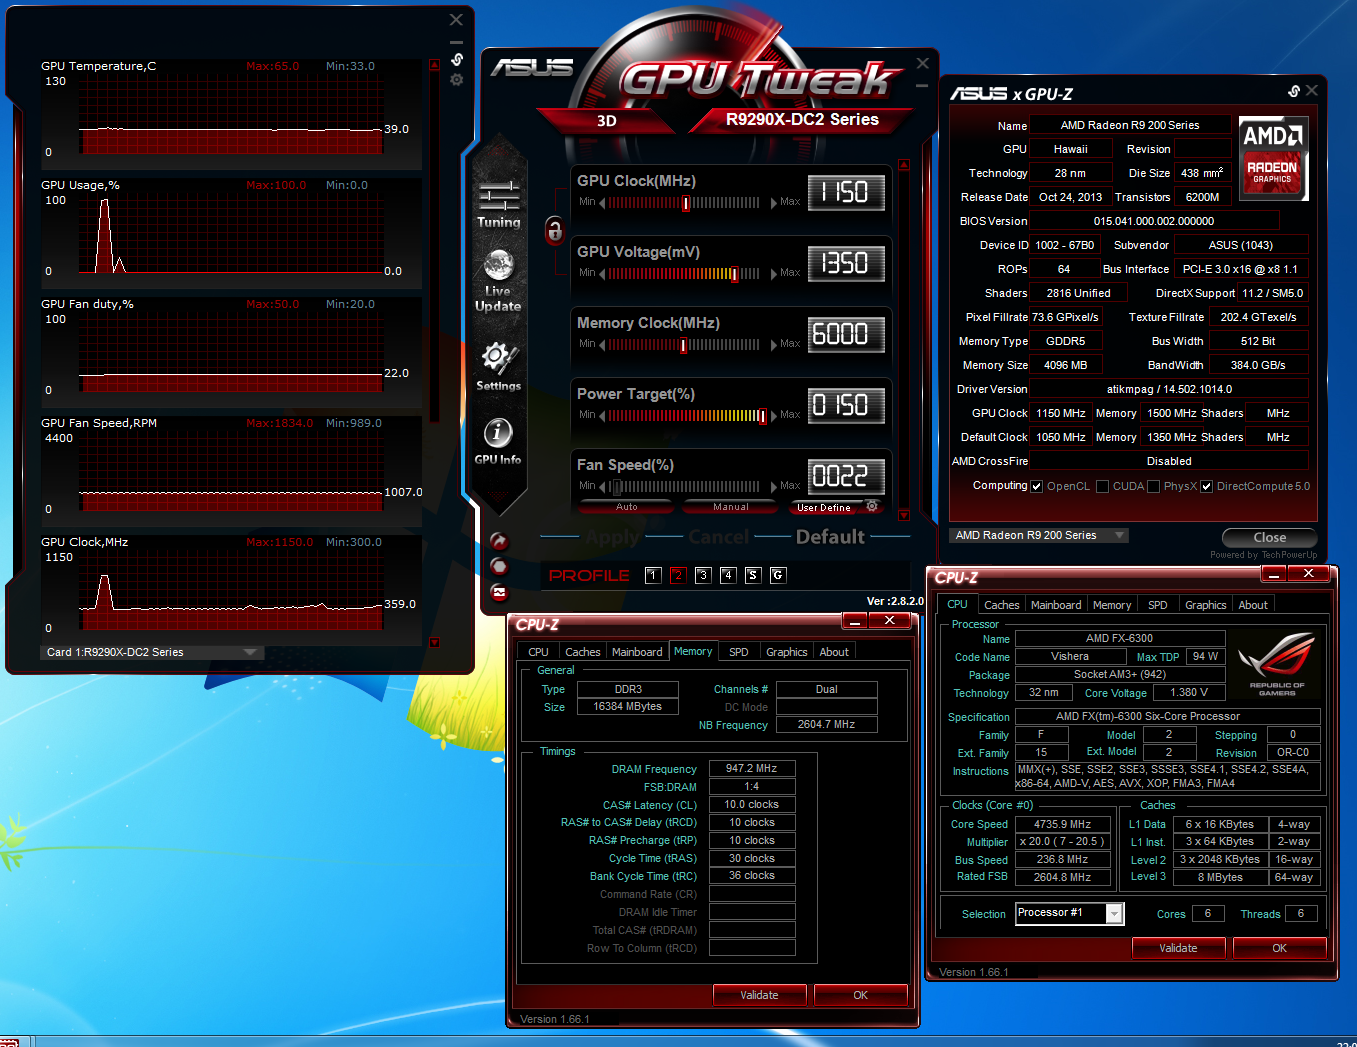Open Graphics tab in right CPU-Z window
Viewport: 1357px width, 1047px height.
point(1205,605)
